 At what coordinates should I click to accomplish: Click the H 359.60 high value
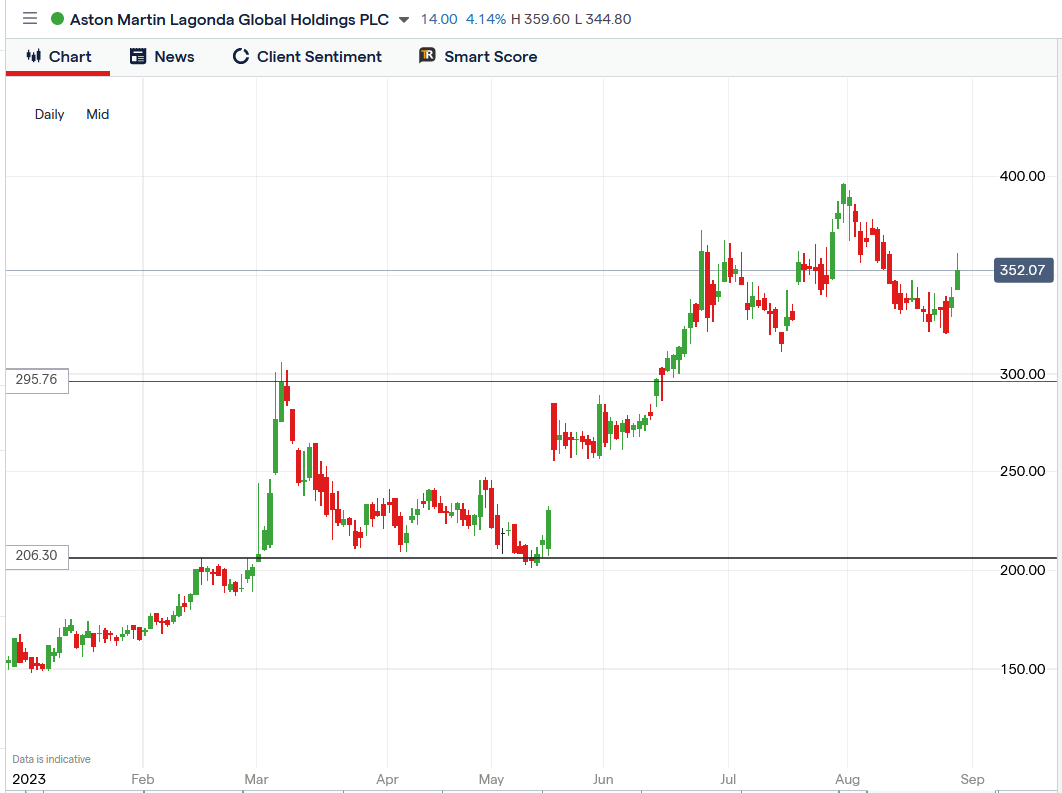point(540,19)
